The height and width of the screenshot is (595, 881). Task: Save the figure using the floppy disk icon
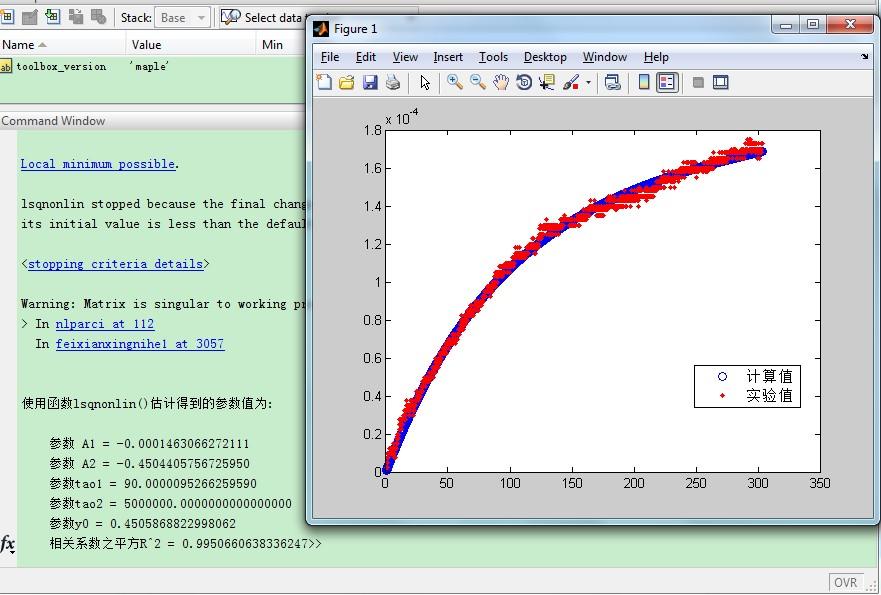coord(370,83)
